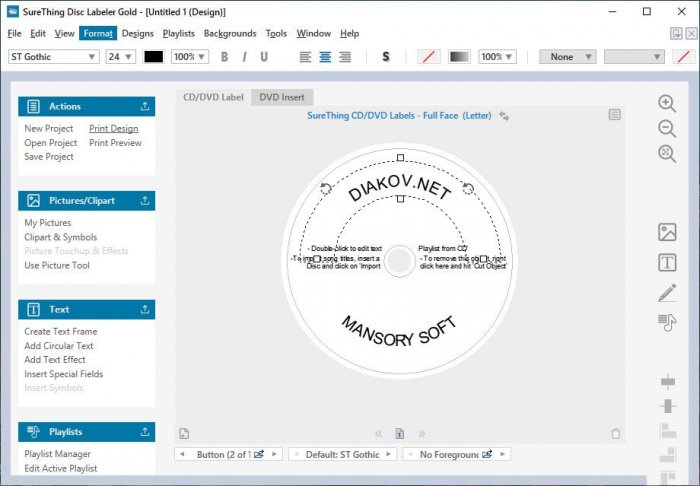This screenshot has height=486, width=700.
Task: Click the black text color swatch
Action: [x=153, y=57]
